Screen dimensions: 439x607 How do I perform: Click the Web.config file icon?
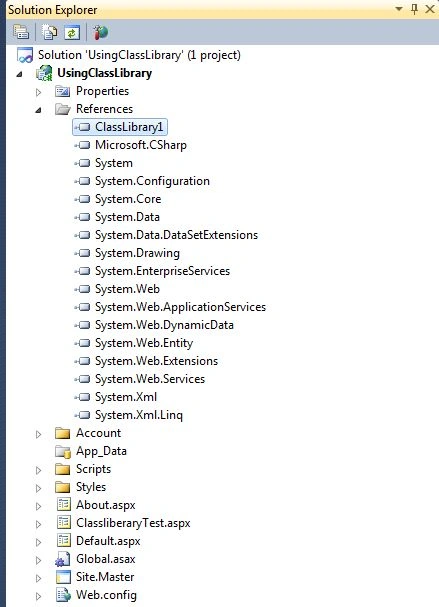(63, 595)
